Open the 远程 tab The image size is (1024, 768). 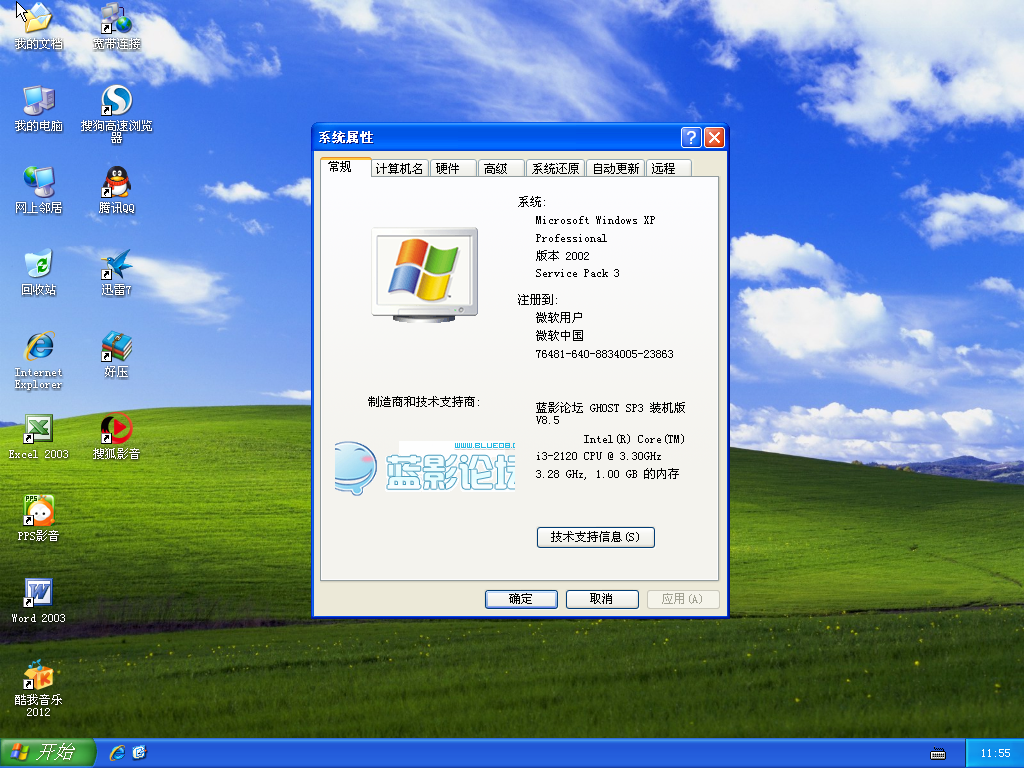click(669, 168)
